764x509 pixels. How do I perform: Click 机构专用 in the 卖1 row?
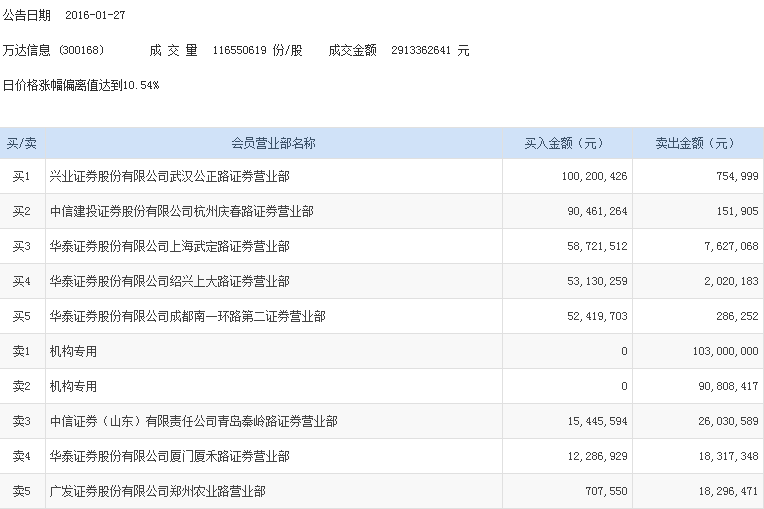tap(73, 352)
